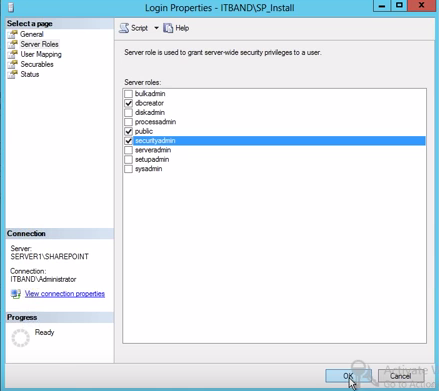Click the Script toolbar label
The image size is (439, 391).
(139, 28)
